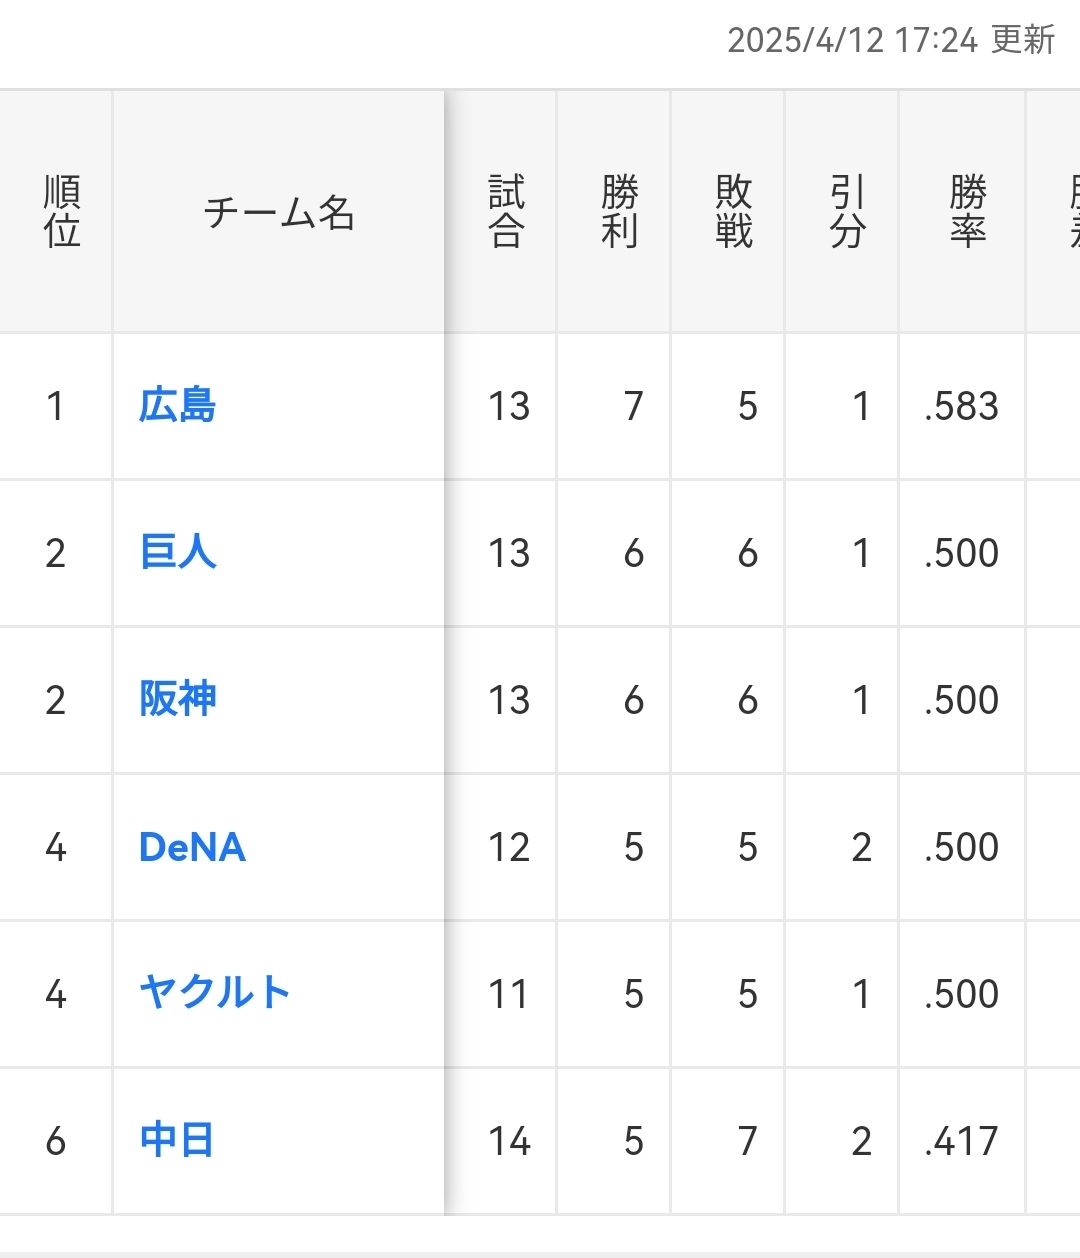The width and height of the screenshot is (1080, 1258).
Task: Click 広島's 7 wins cell
Action: pyautogui.click(x=633, y=406)
